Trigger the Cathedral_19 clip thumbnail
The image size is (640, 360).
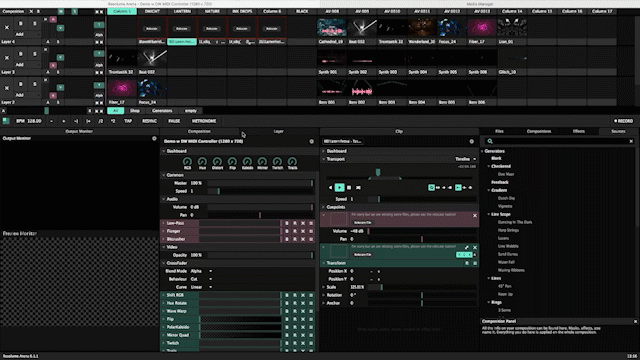click(x=331, y=28)
